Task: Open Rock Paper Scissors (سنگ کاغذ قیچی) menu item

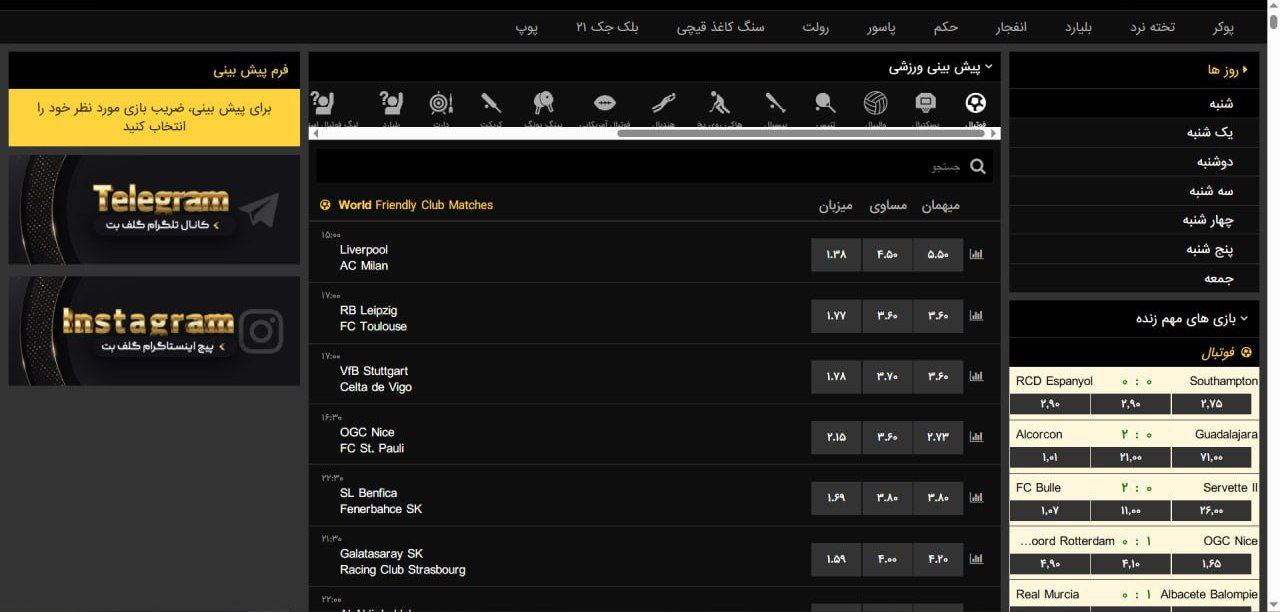Action: coord(721,27)
